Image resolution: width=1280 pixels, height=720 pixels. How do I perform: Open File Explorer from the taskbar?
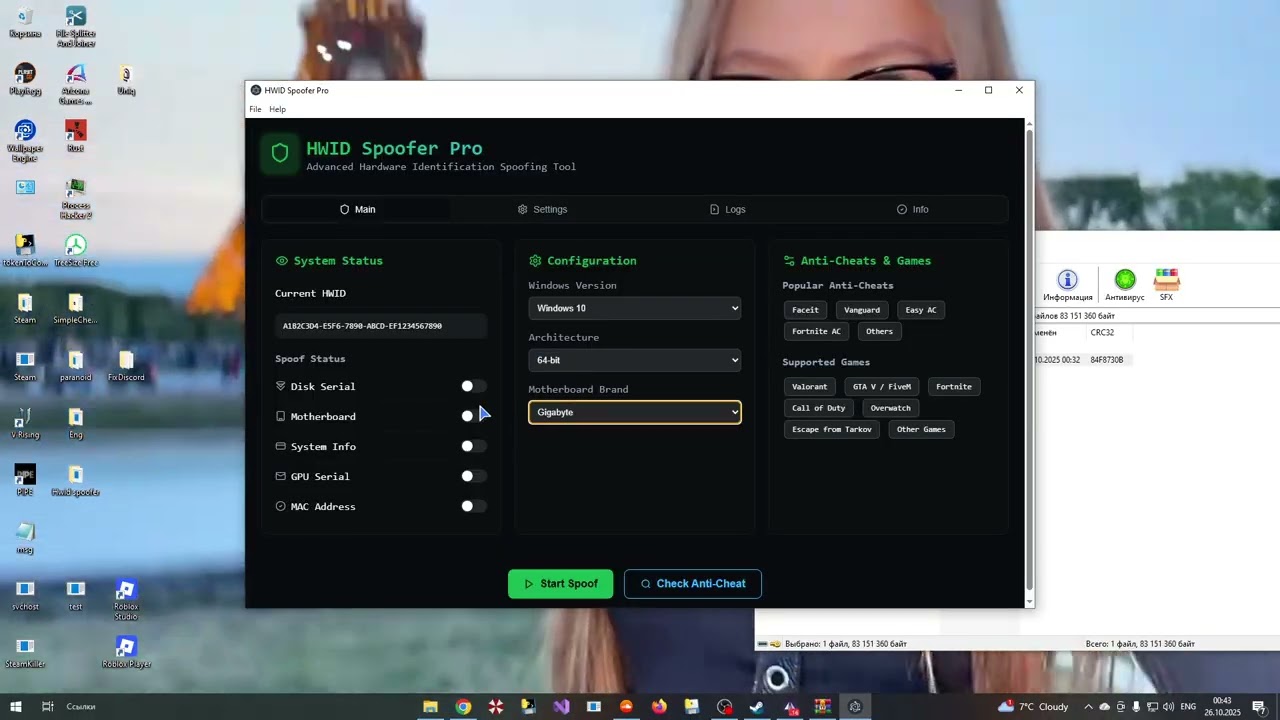click(x=430, y=707)
